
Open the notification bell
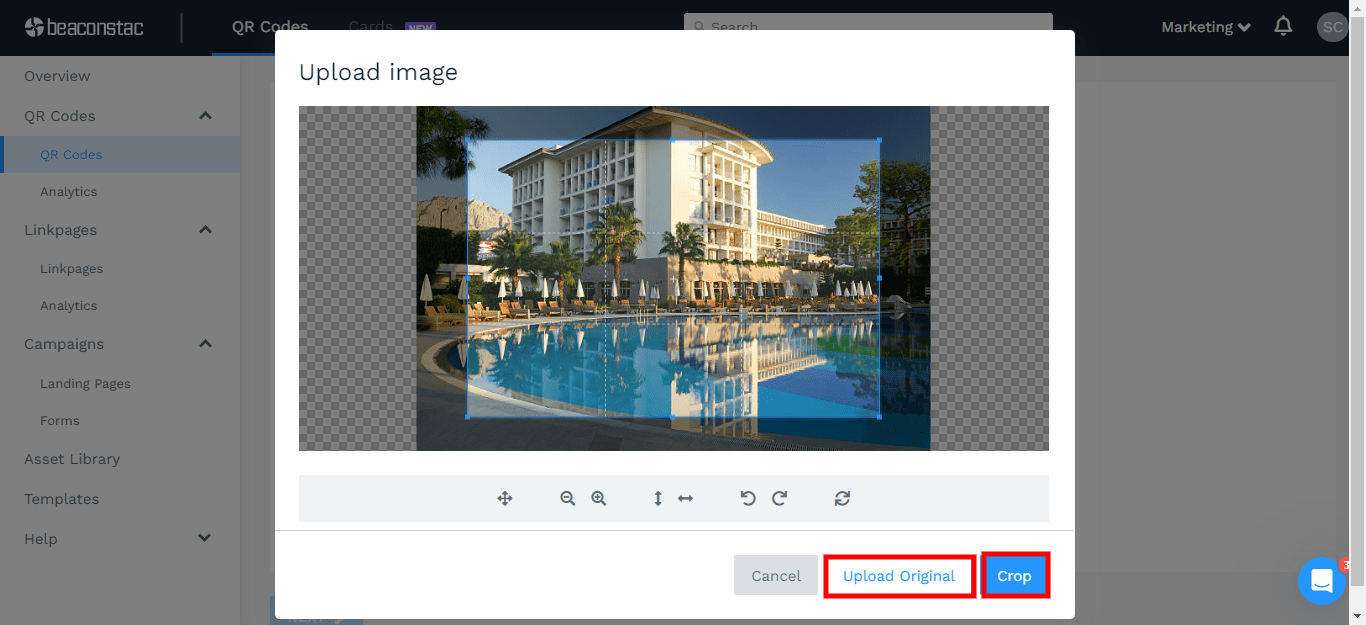[x=1283, y=27]
